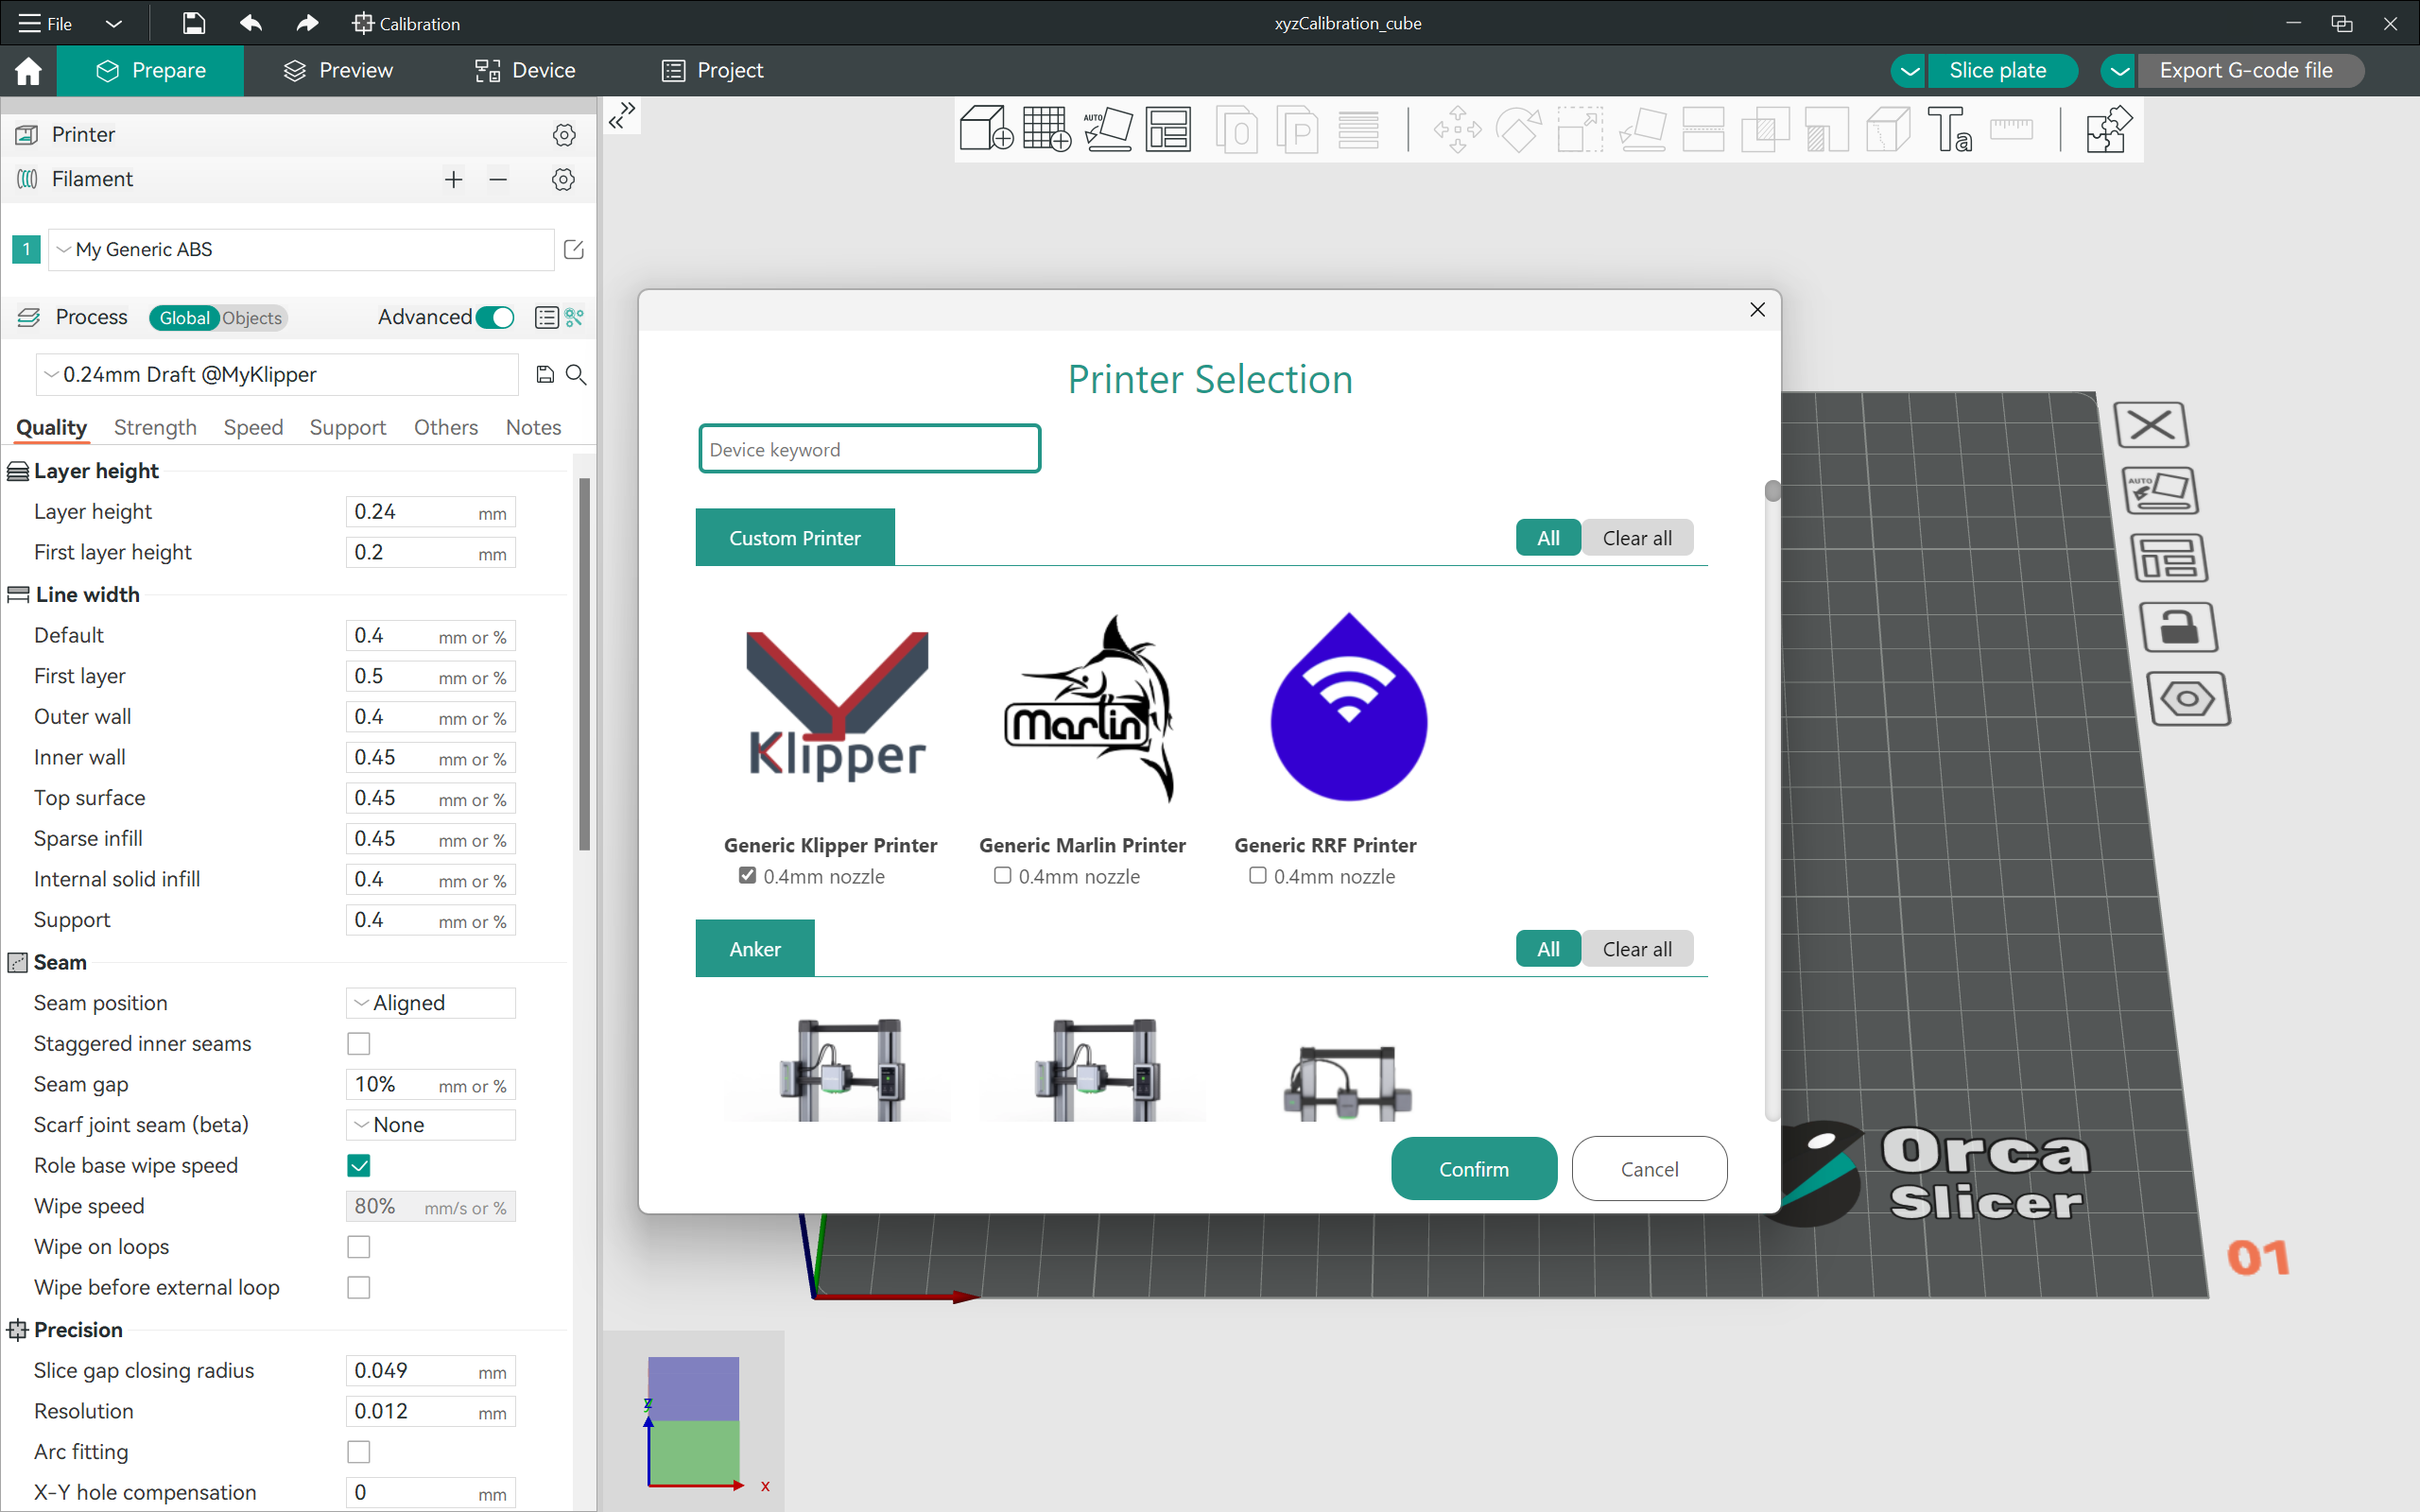Image resolution: width=2420 pixels, height=1512 pixels.
Task: Switch to the Prepare tab
Action: pyautogui.click(x=150, y=70)
